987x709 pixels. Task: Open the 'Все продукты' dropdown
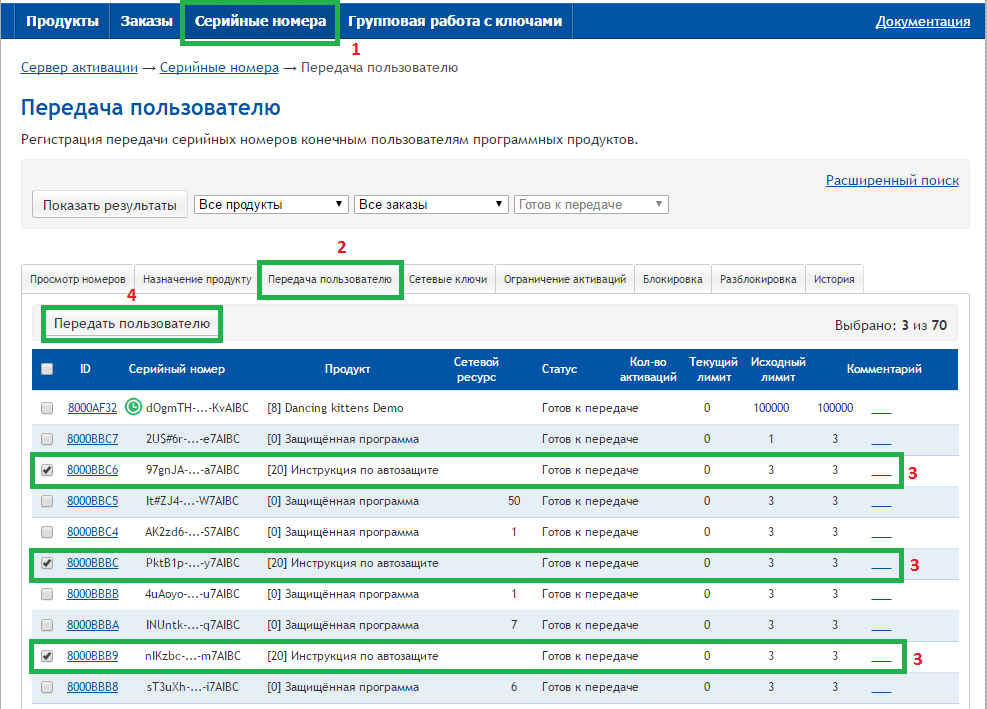coord(271,204)
